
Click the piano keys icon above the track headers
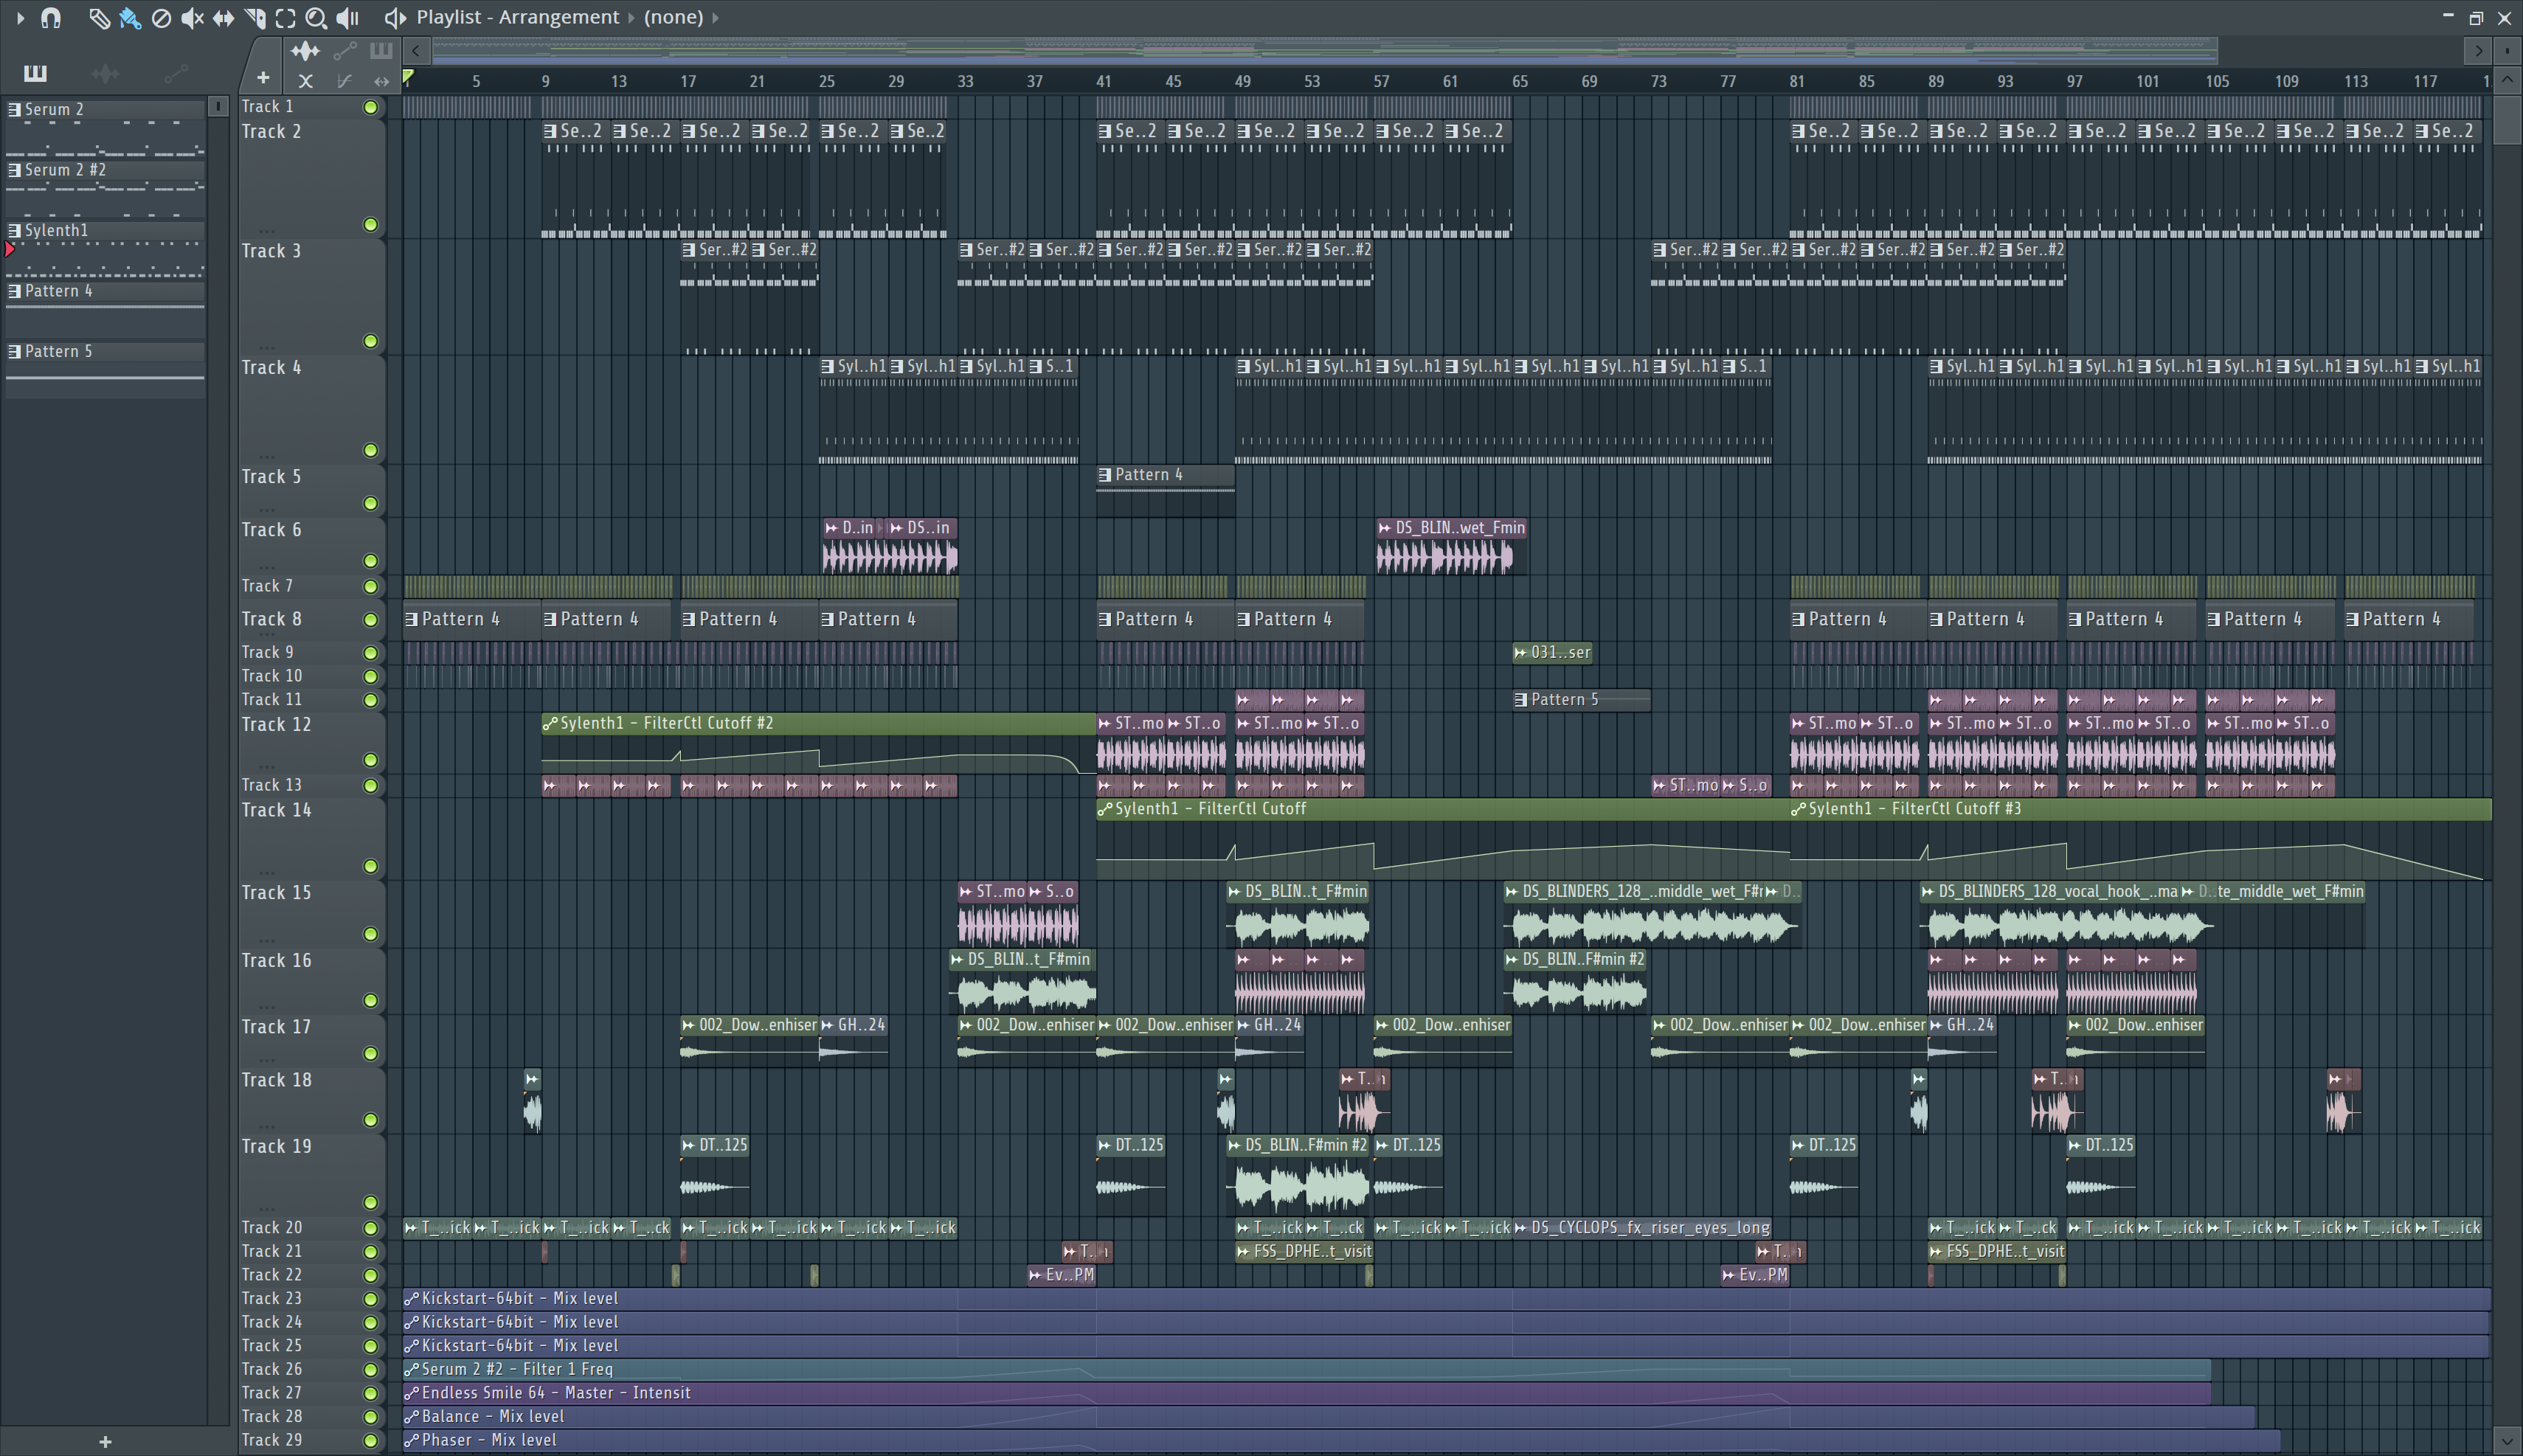(381, 50)
